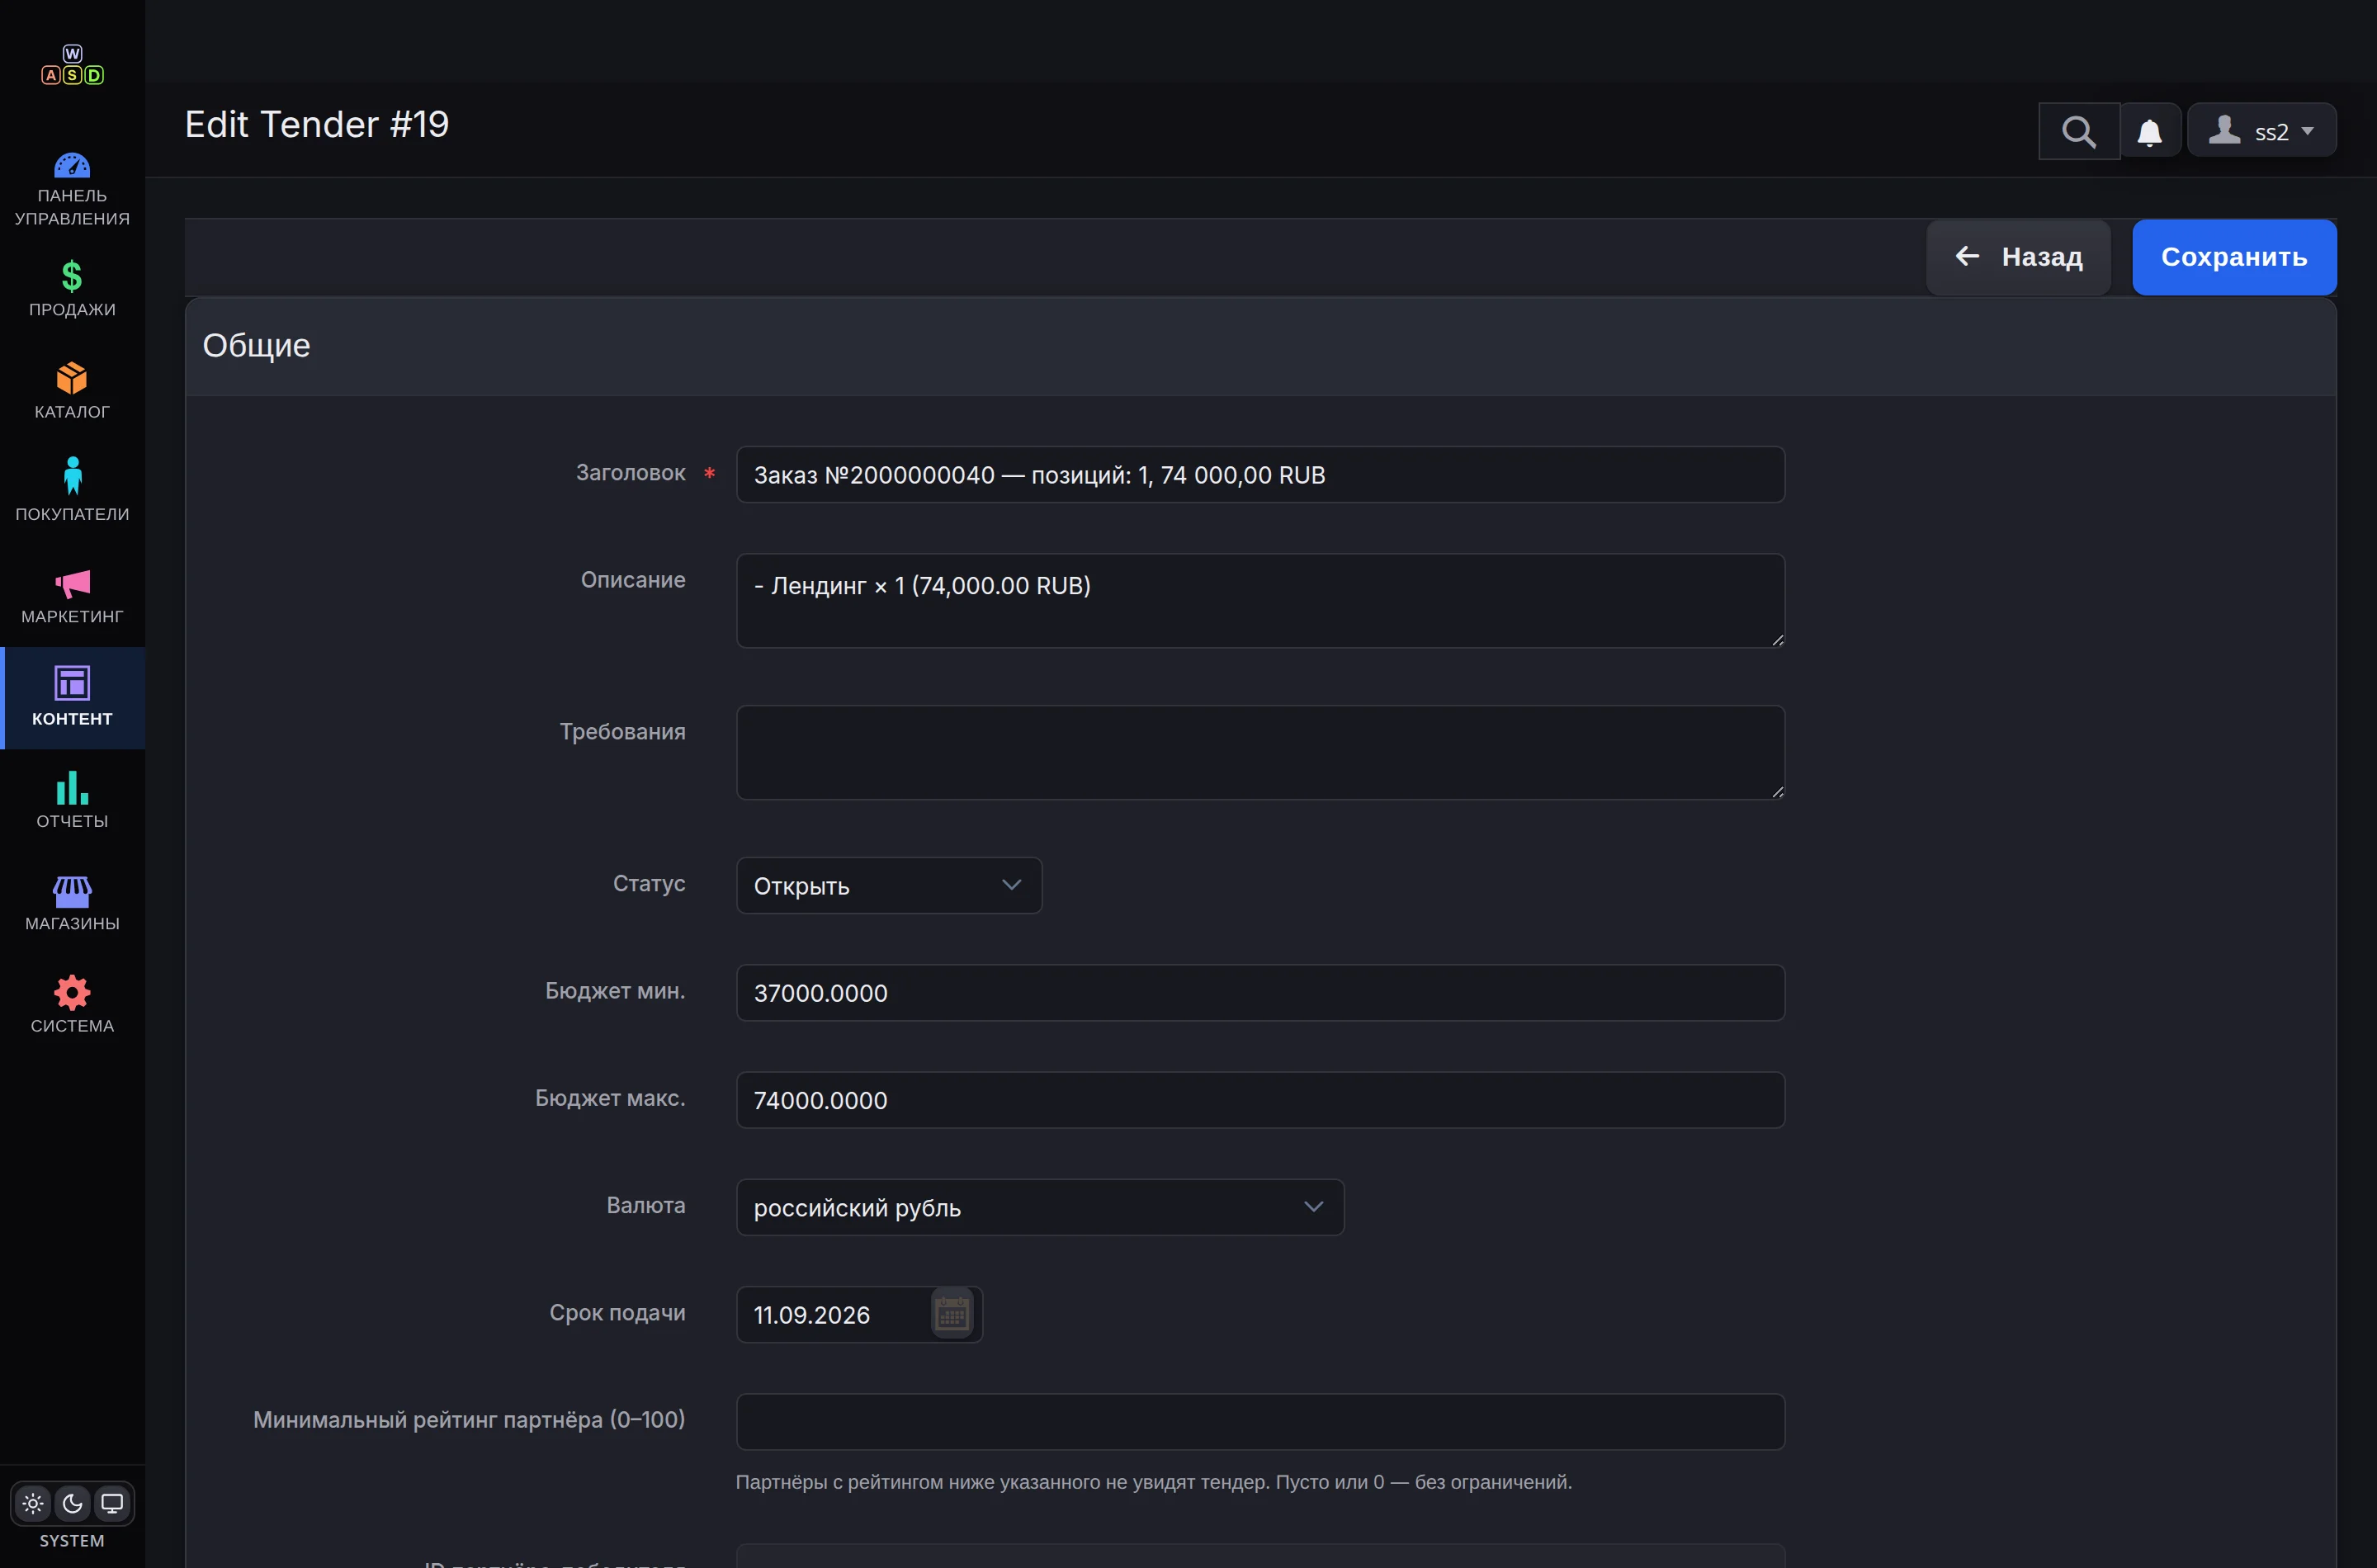
Task: Open the calendar picker for Срок подачи
Action: pyautogui.click(x=952, y=1314)
